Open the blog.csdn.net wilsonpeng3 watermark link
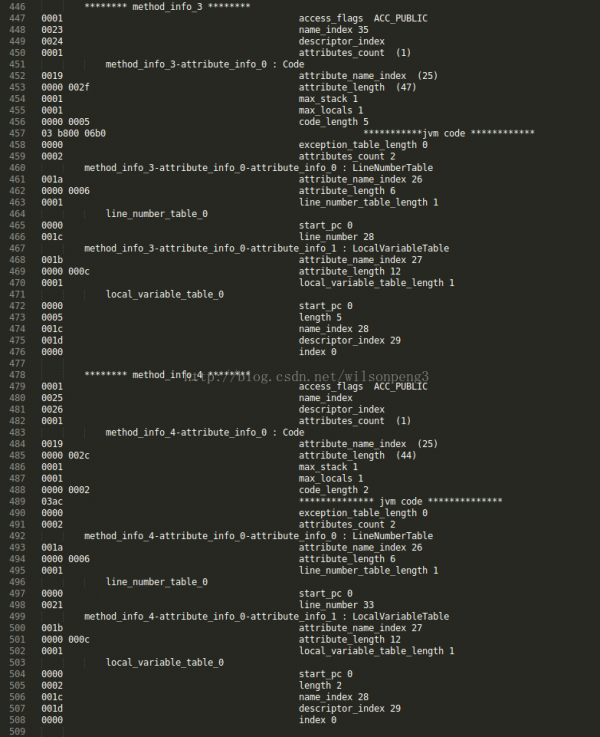Viewport: 600px width, 737px height. coord(306,376)
